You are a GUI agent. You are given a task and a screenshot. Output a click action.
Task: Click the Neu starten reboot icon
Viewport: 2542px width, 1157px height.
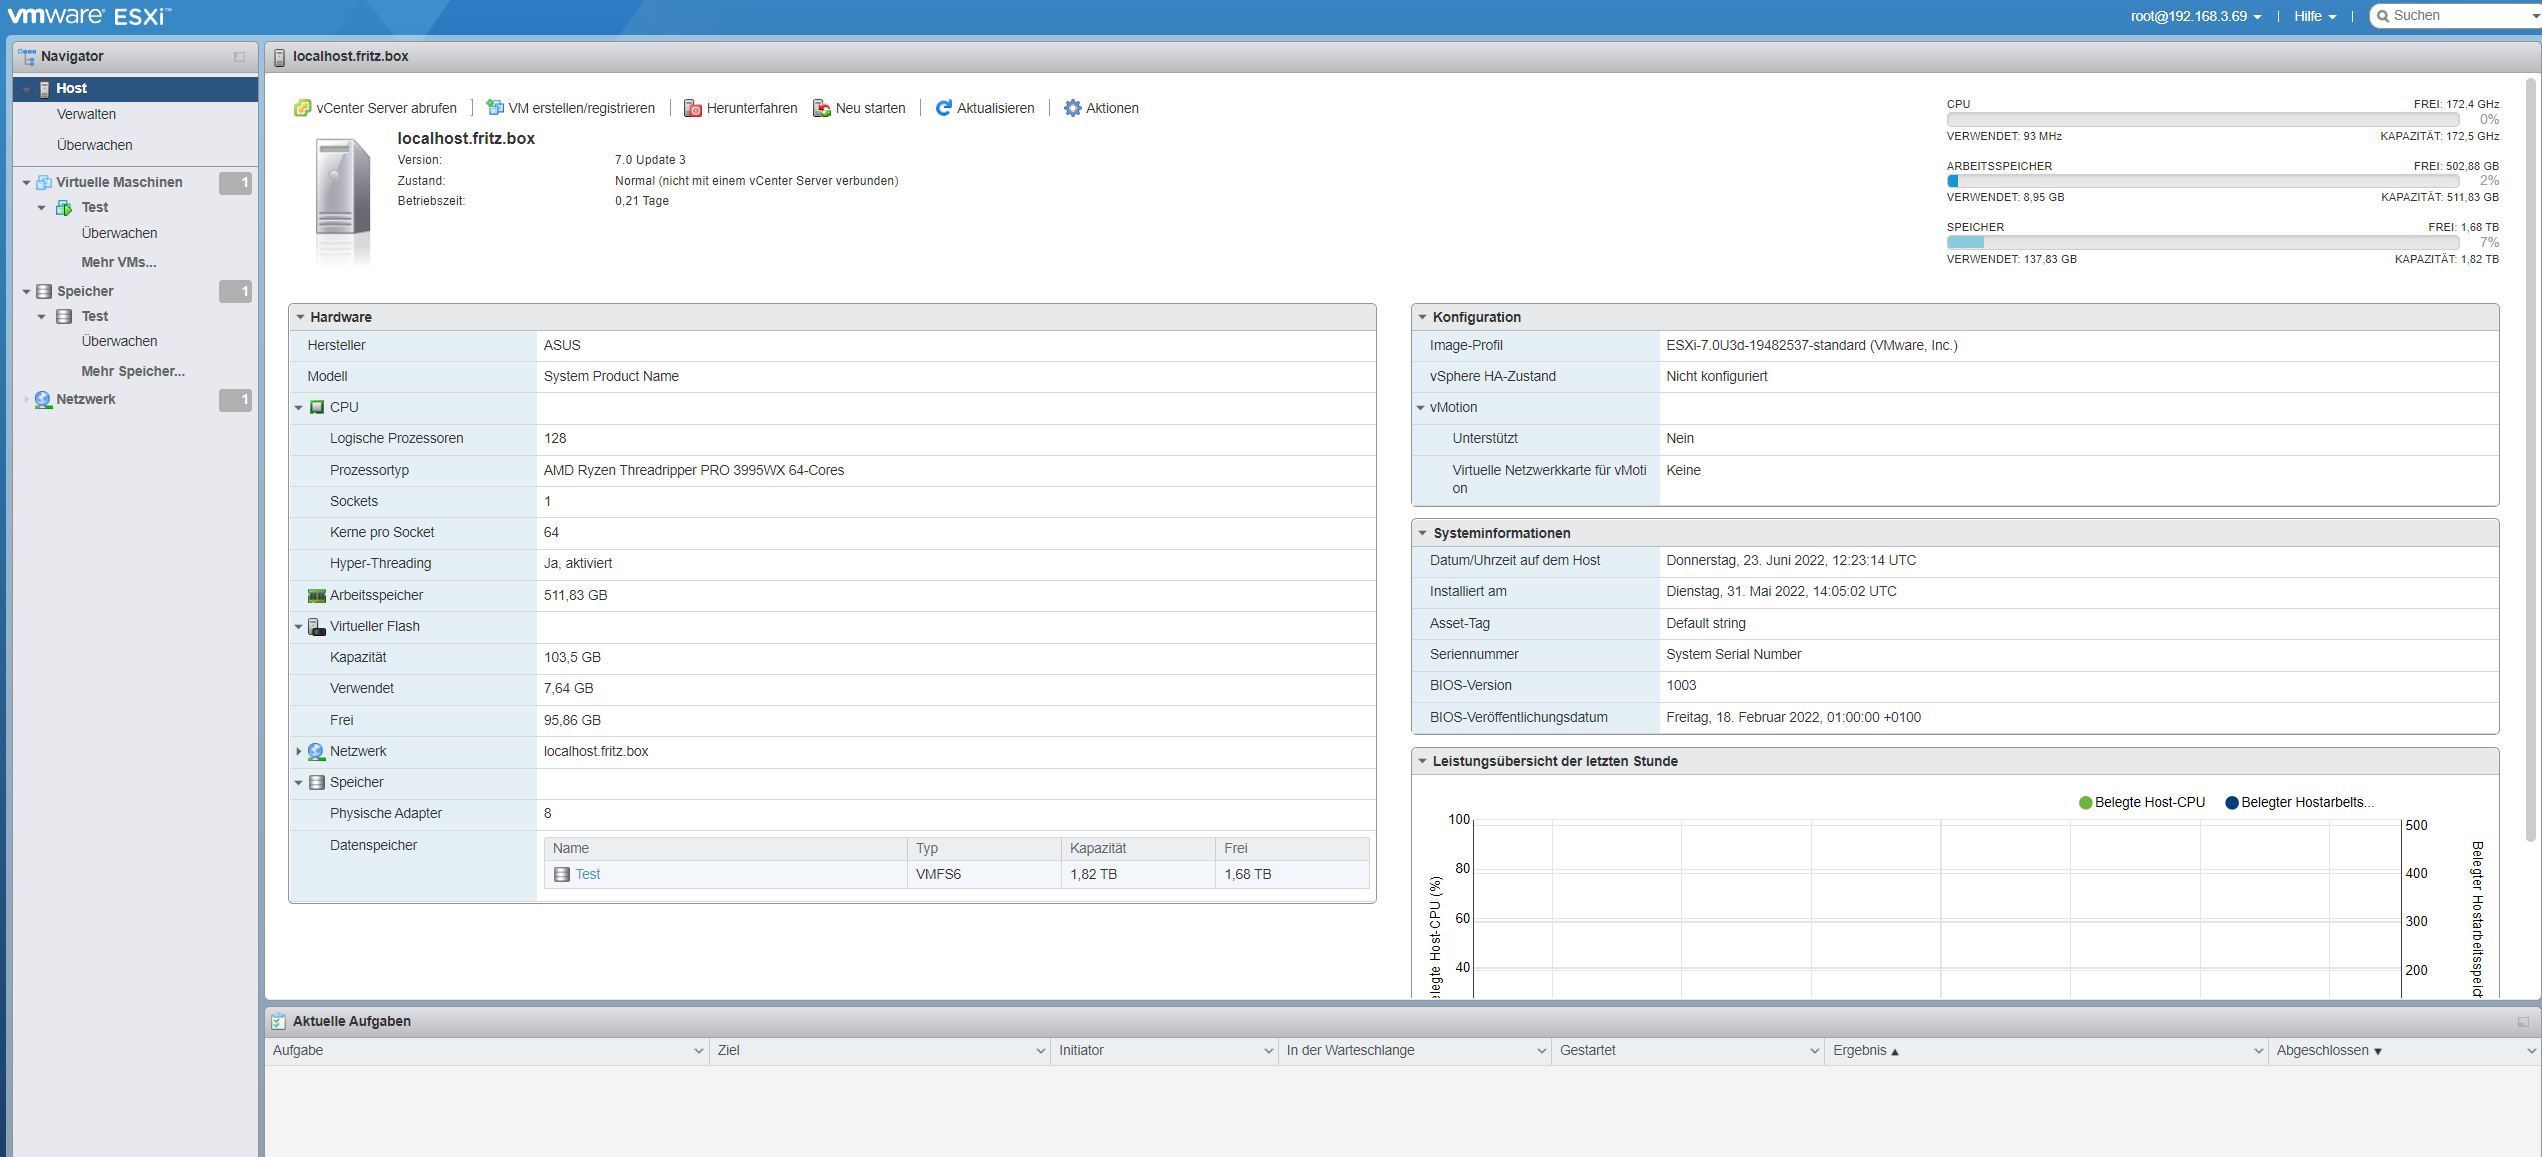click(822, 108)
